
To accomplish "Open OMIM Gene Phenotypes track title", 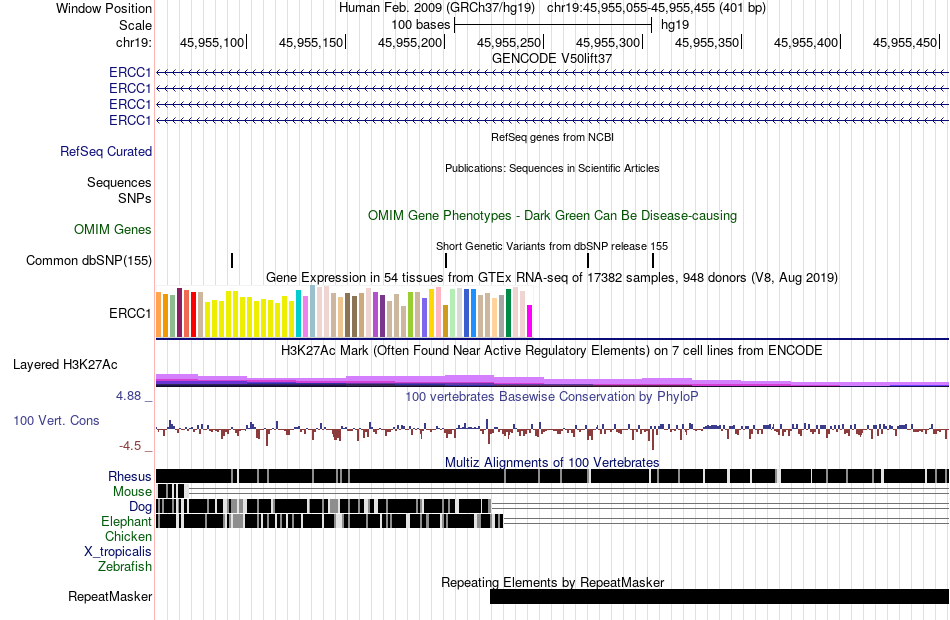I will pyautogui.click(x=552, y=216).
